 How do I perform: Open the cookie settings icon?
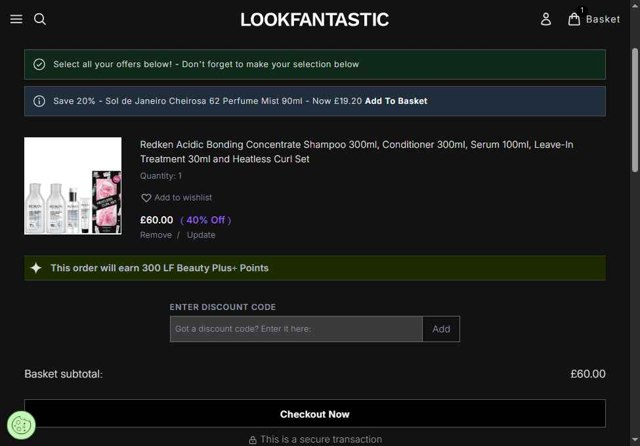pos(21,425)
